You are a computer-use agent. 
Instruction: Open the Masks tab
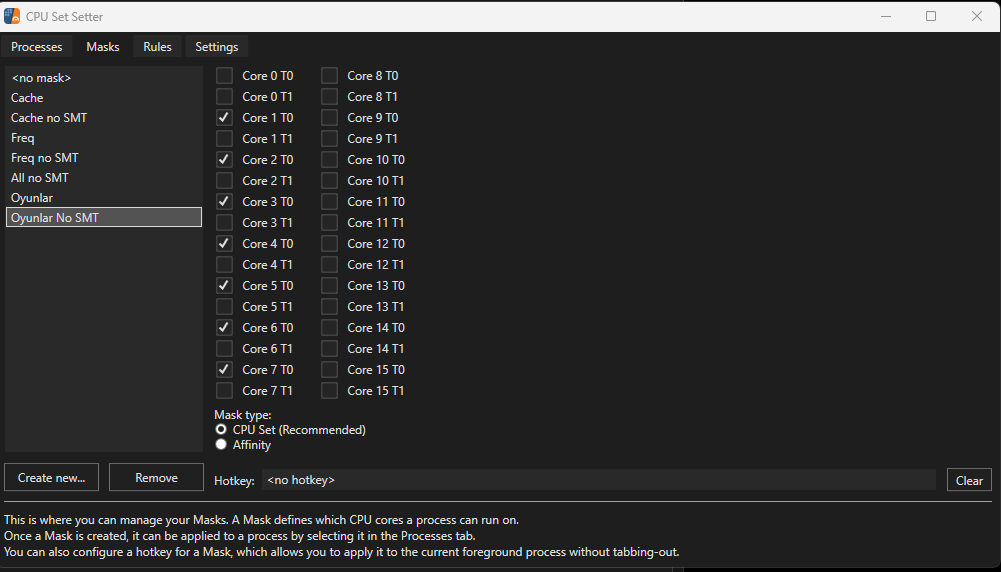103,47
